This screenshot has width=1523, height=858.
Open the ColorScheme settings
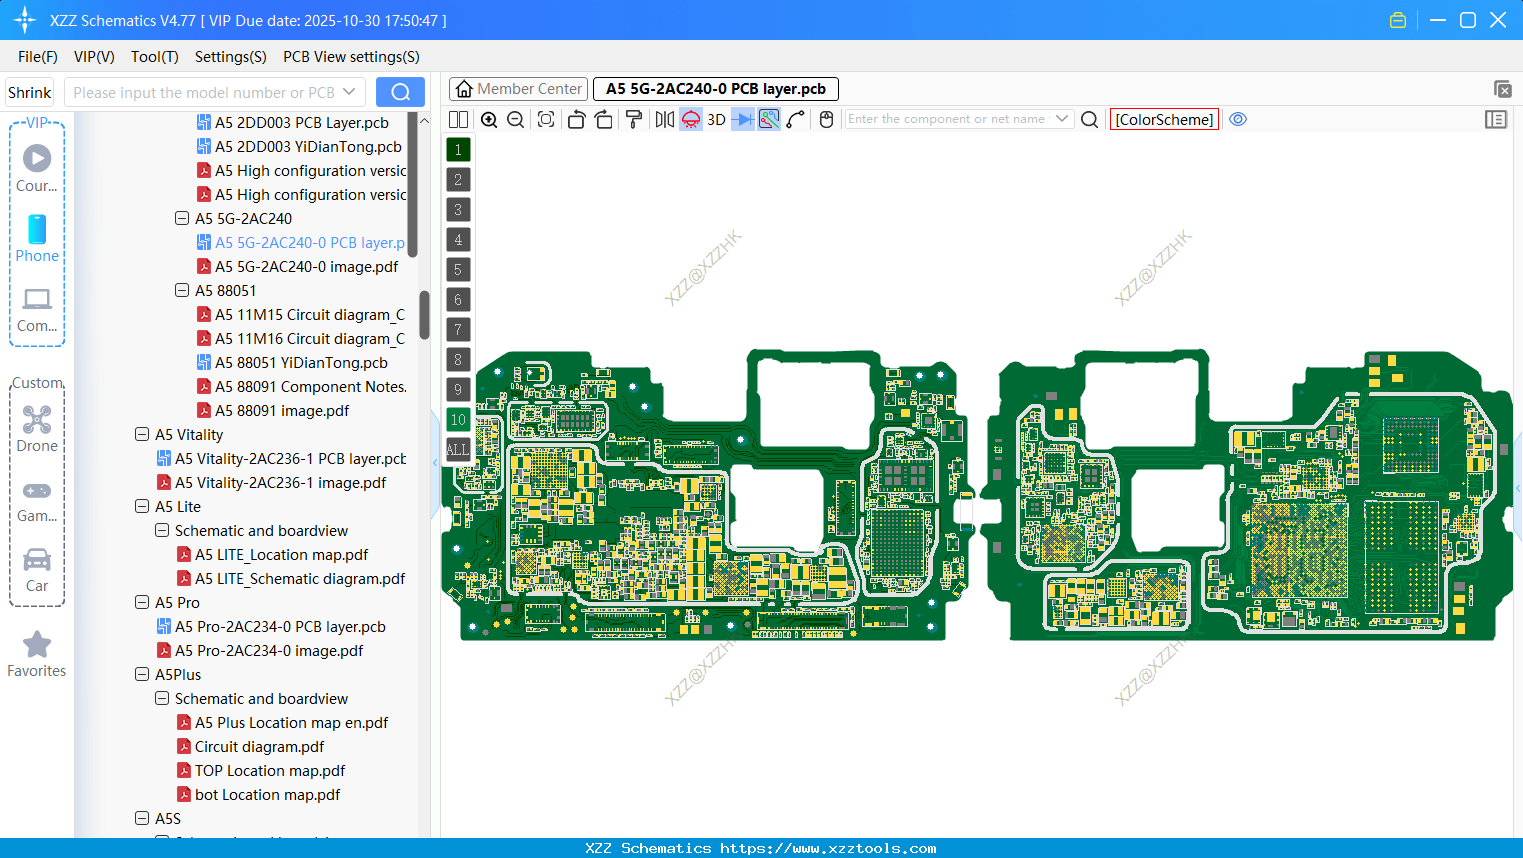click(1163, 119)
